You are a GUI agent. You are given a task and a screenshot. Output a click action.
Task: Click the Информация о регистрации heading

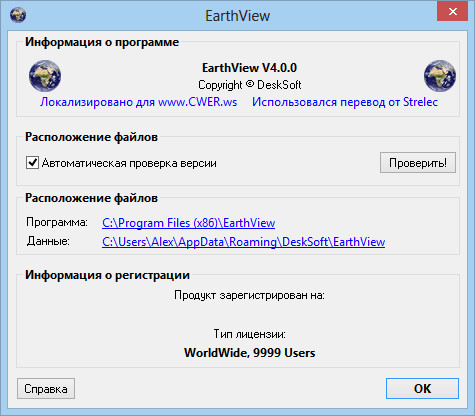pyautogui.click(x=107, y=275)
